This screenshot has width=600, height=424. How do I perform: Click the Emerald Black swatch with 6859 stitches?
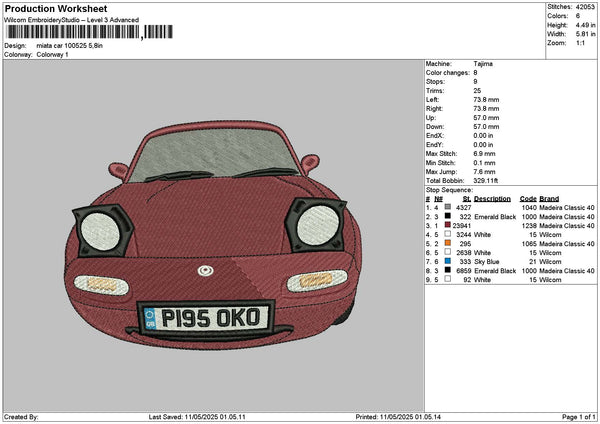[x=446, y=270]
